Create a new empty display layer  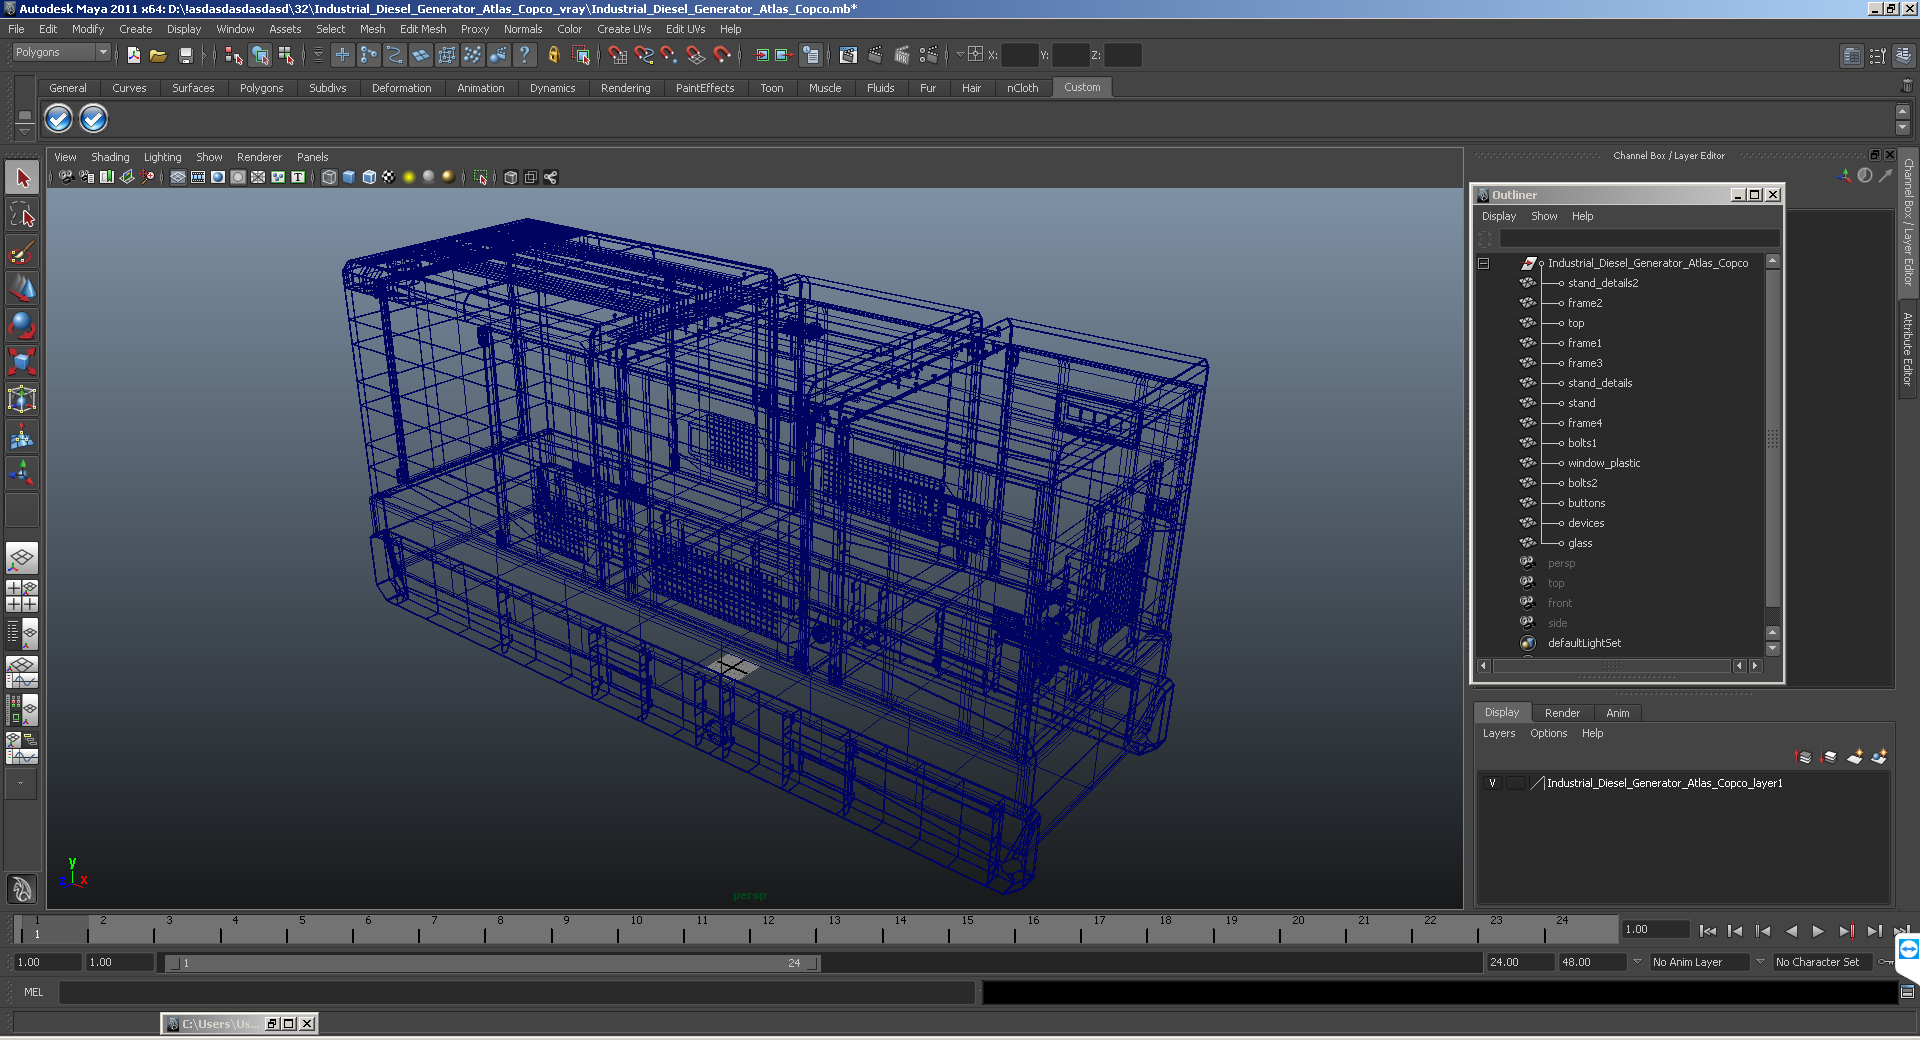pos(1855,757)
